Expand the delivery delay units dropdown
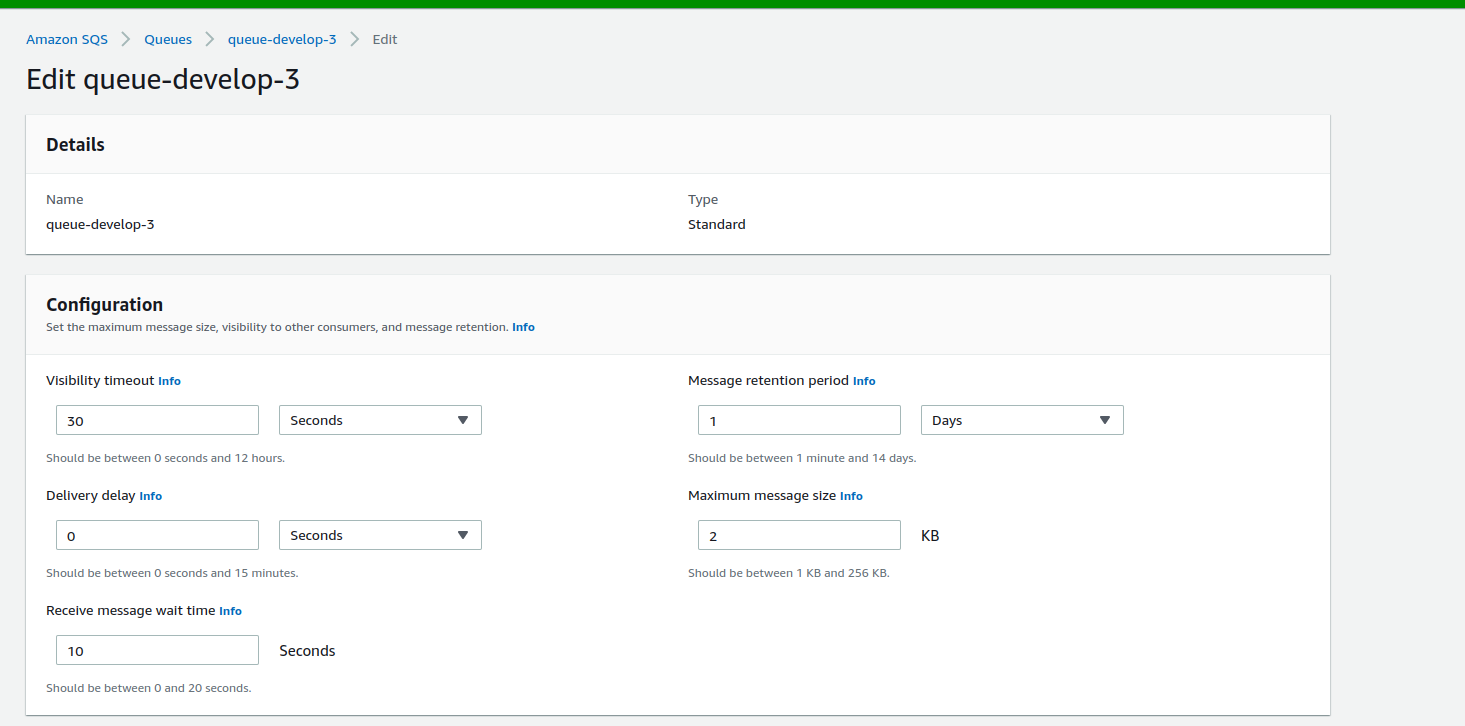 click(x=380, y=535)
